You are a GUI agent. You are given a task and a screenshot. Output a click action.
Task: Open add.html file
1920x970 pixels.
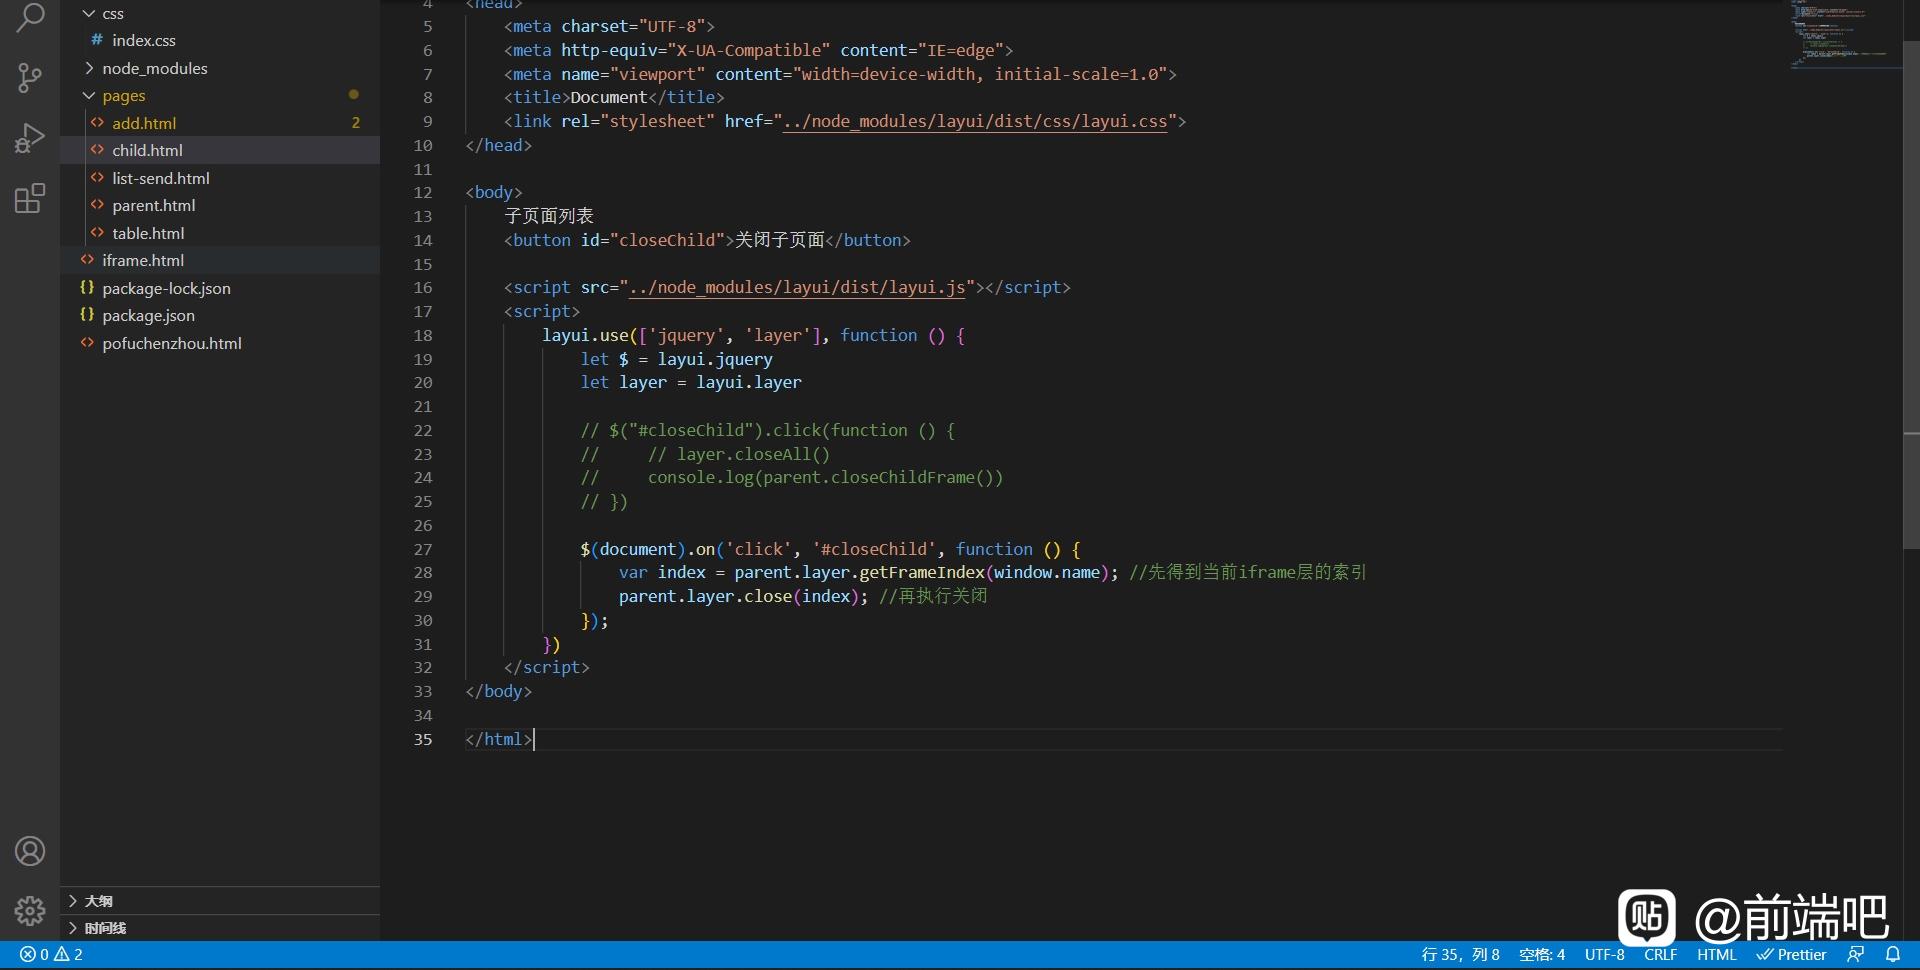(x=220, y=123)
